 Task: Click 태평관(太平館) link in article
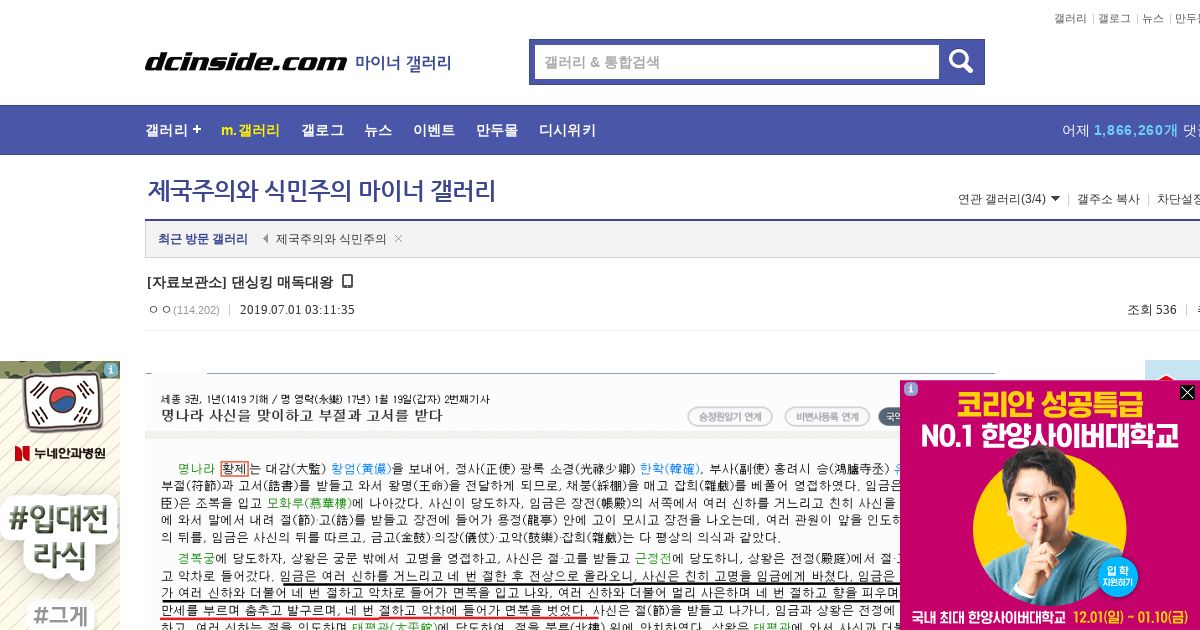click(x=393, y=627)
